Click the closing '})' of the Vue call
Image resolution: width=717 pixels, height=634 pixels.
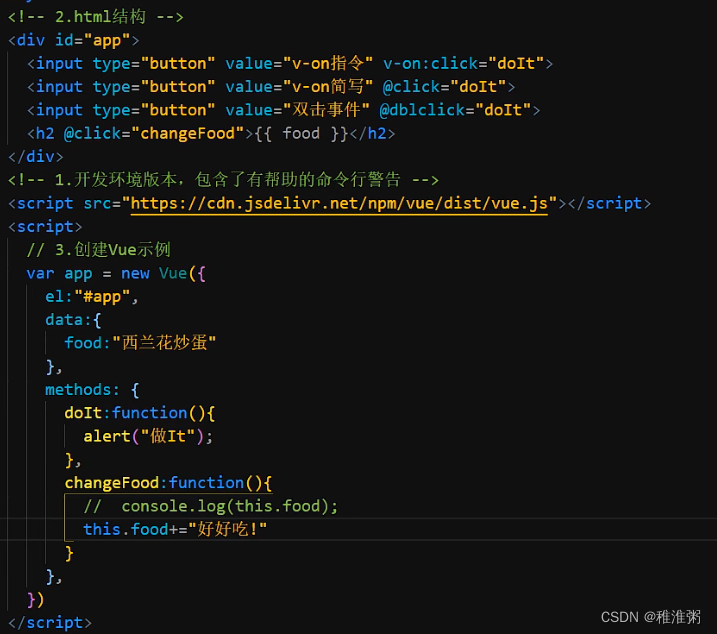pyautogui.click(x=36, y=600)
